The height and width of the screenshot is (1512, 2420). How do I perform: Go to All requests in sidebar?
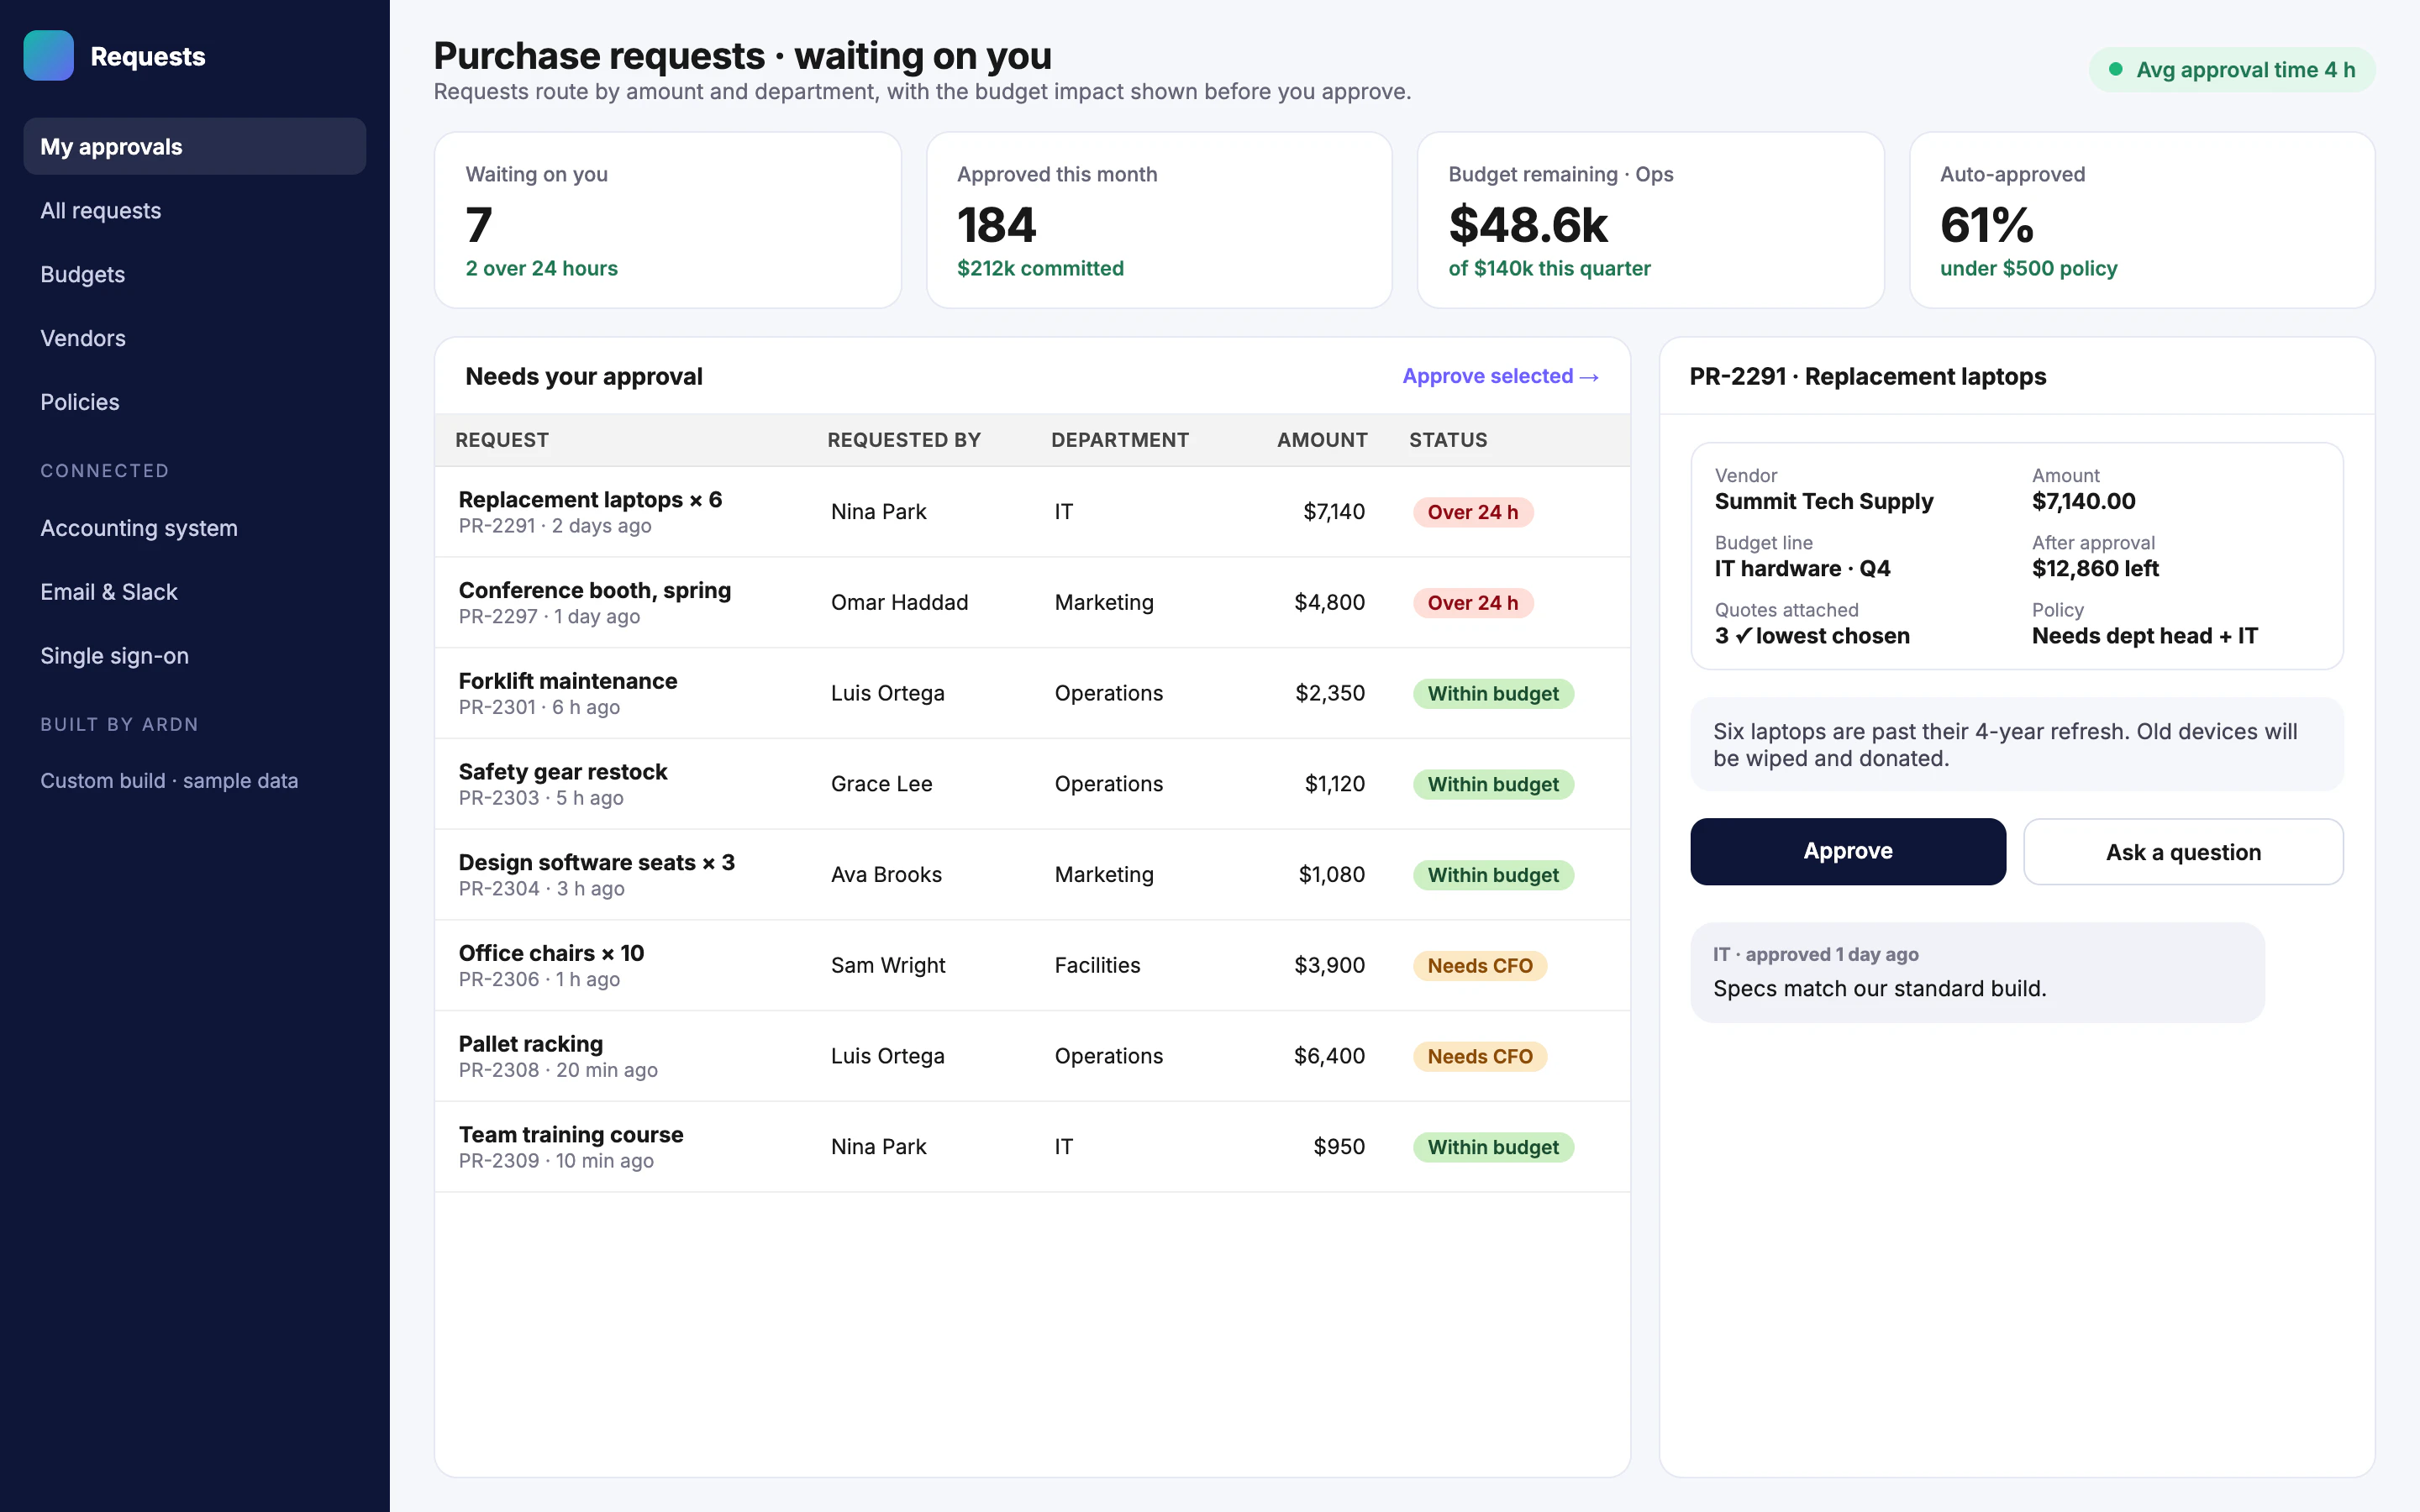pos(195,211)
